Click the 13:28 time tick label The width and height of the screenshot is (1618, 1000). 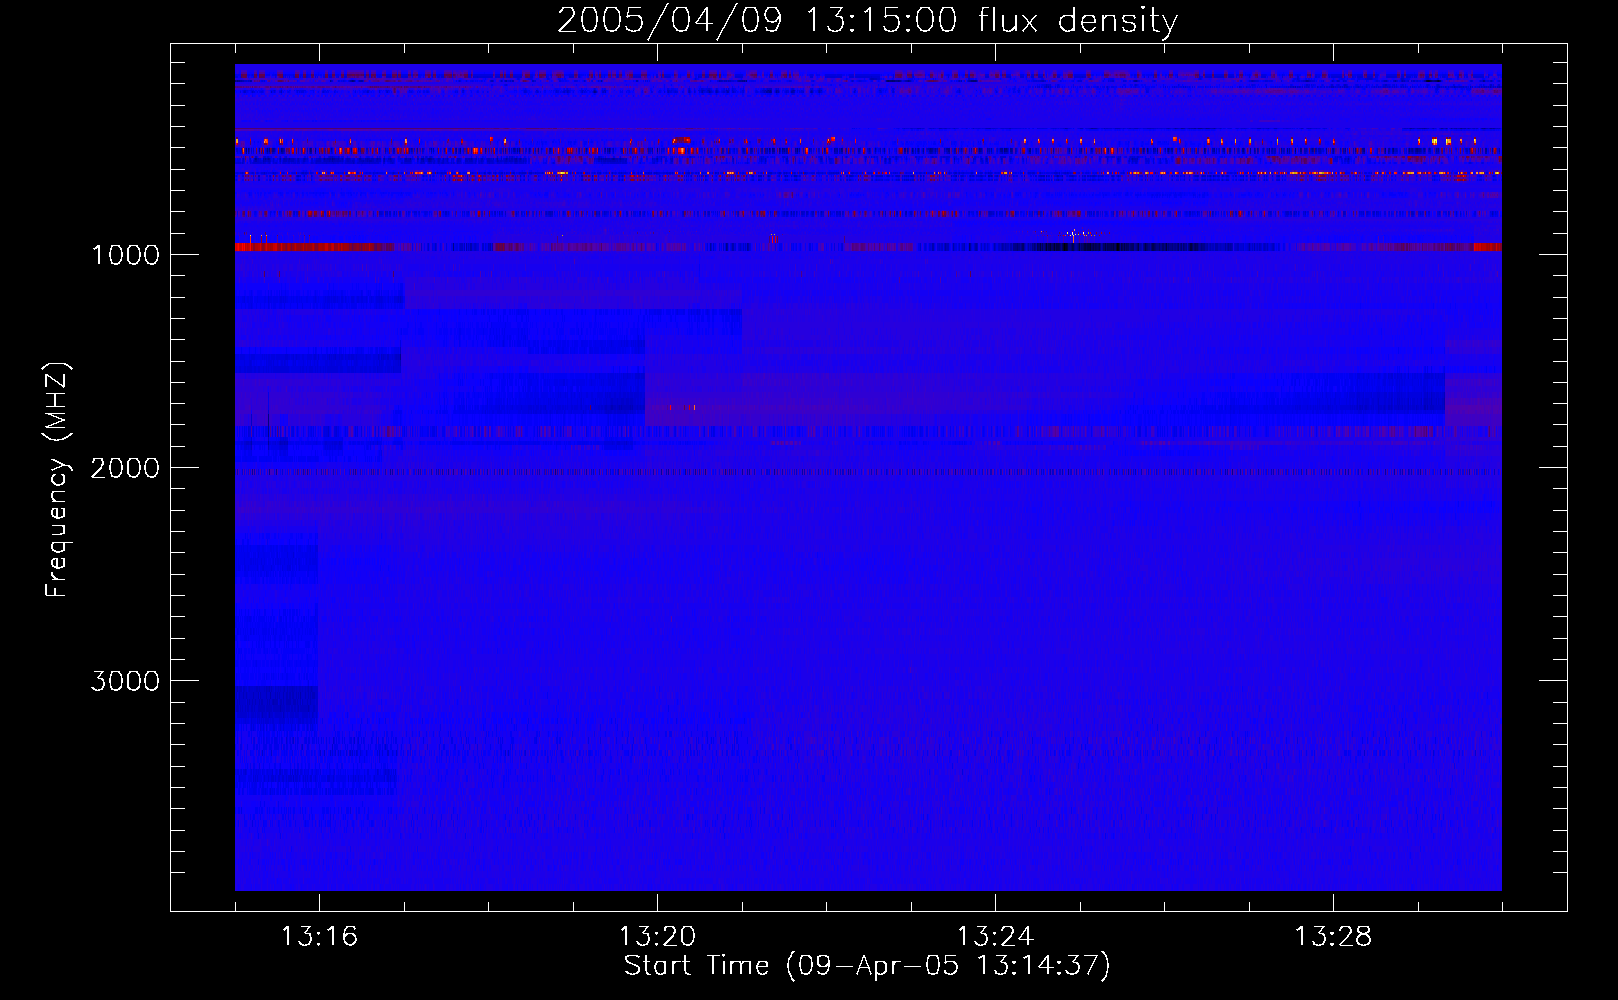click(1333, 937)
